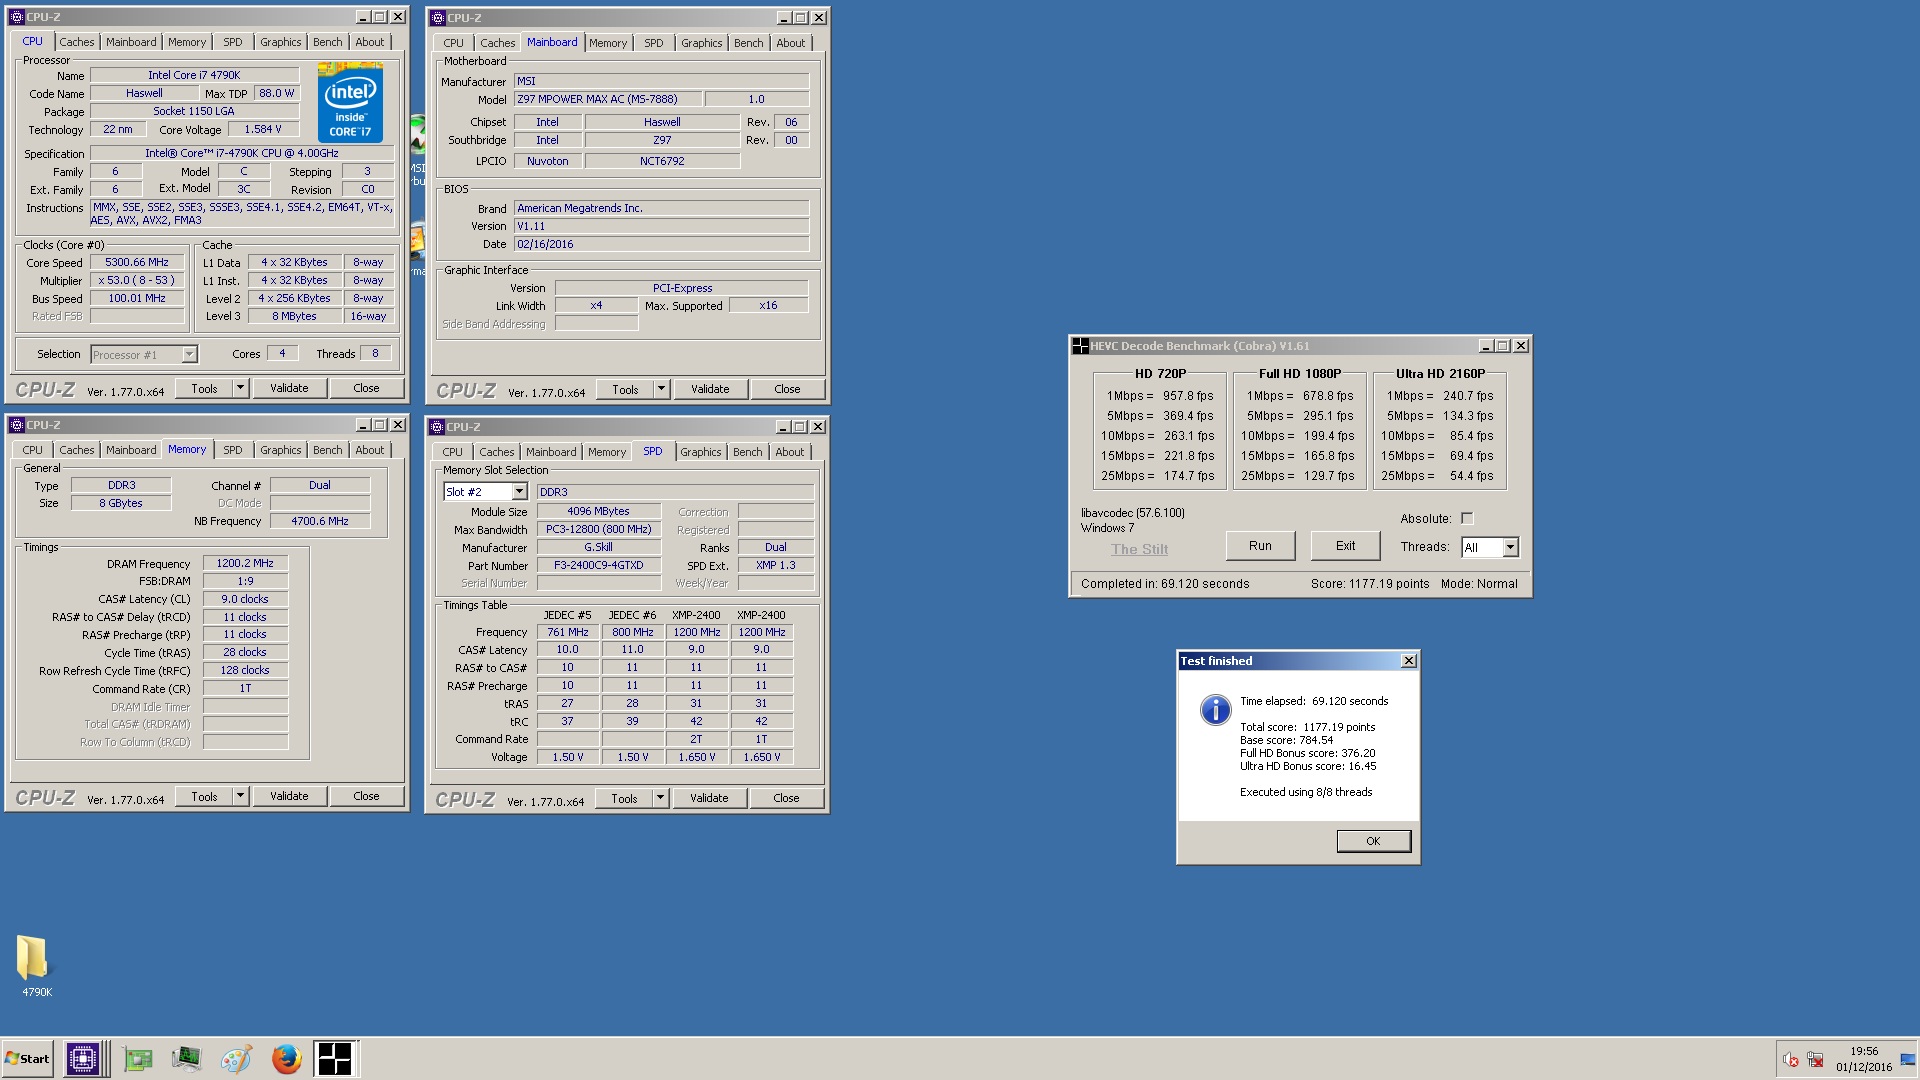Open the system monitor taskbar icon

tap(186, 1059)
